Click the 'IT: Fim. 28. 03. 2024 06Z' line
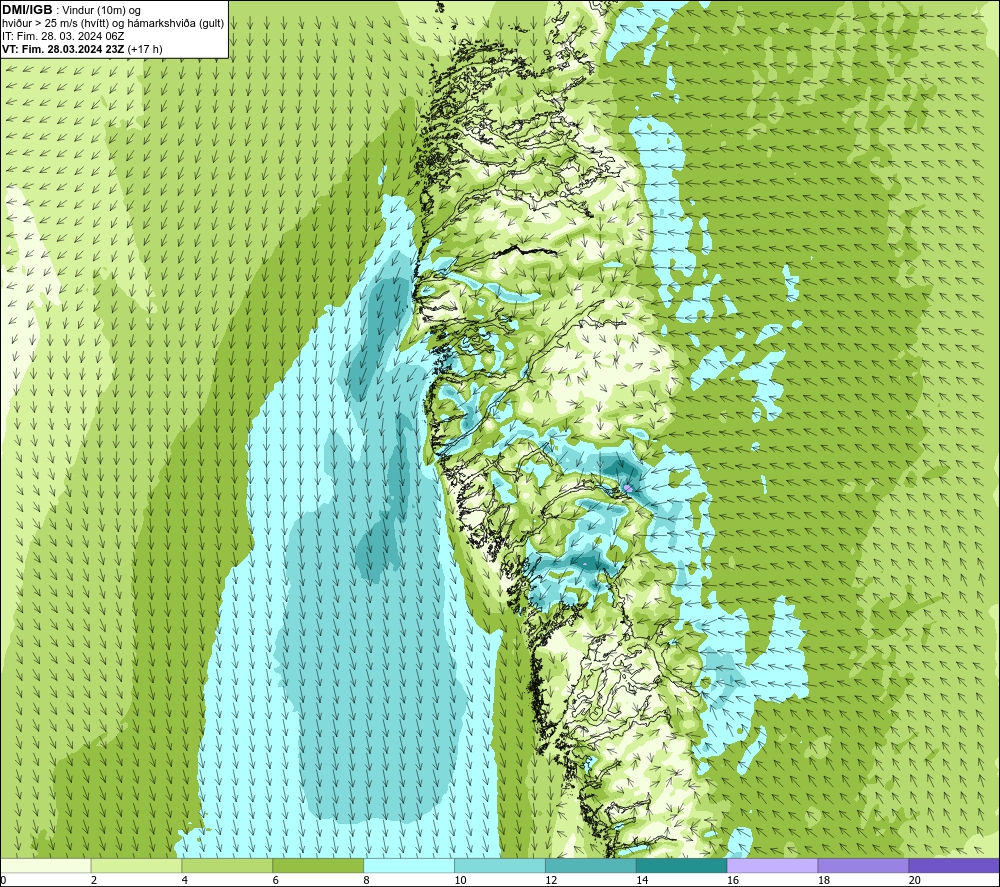The image size is (1000, 887). (x=62, y=36)
